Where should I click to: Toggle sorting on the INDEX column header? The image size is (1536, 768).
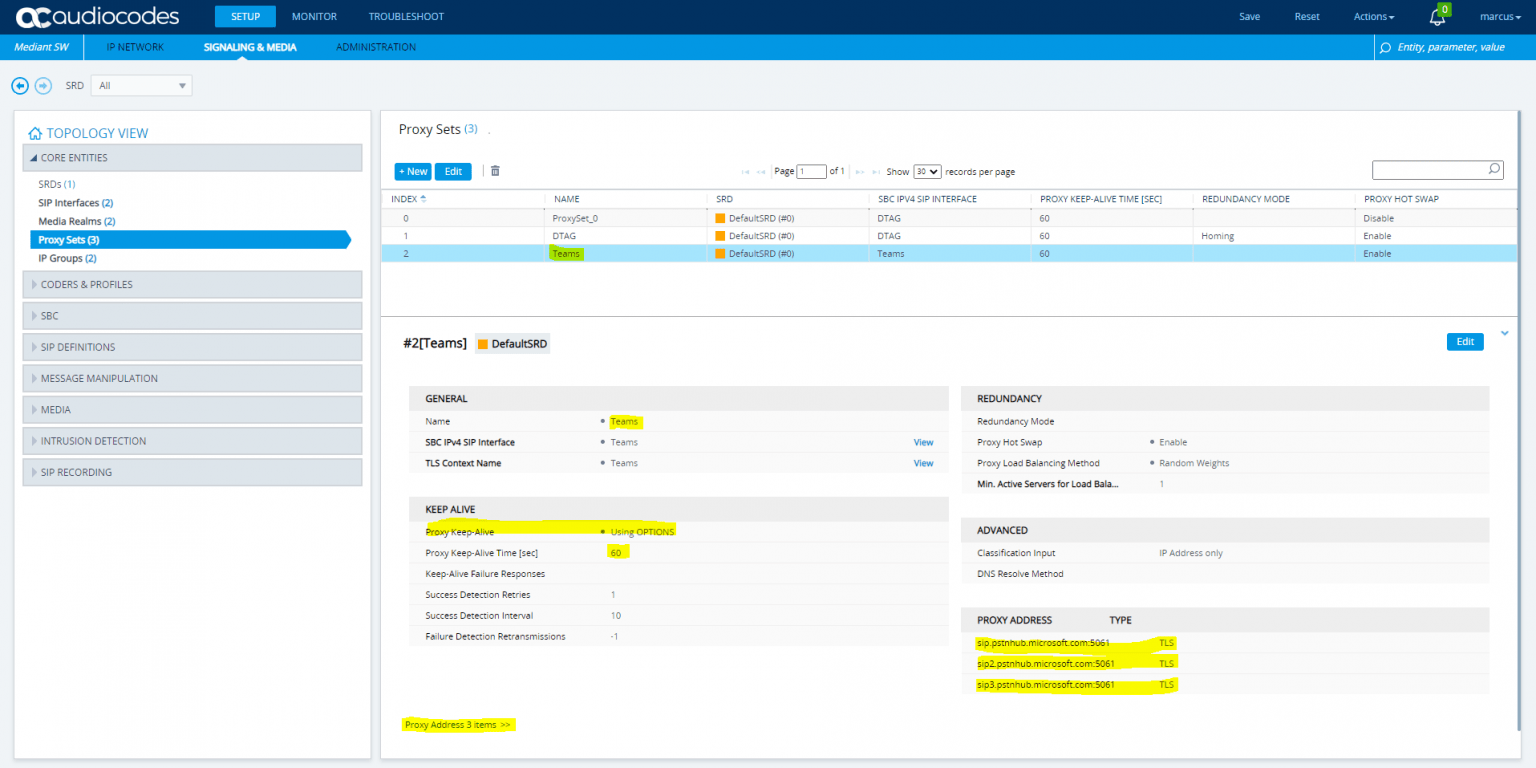click(407, 198)
